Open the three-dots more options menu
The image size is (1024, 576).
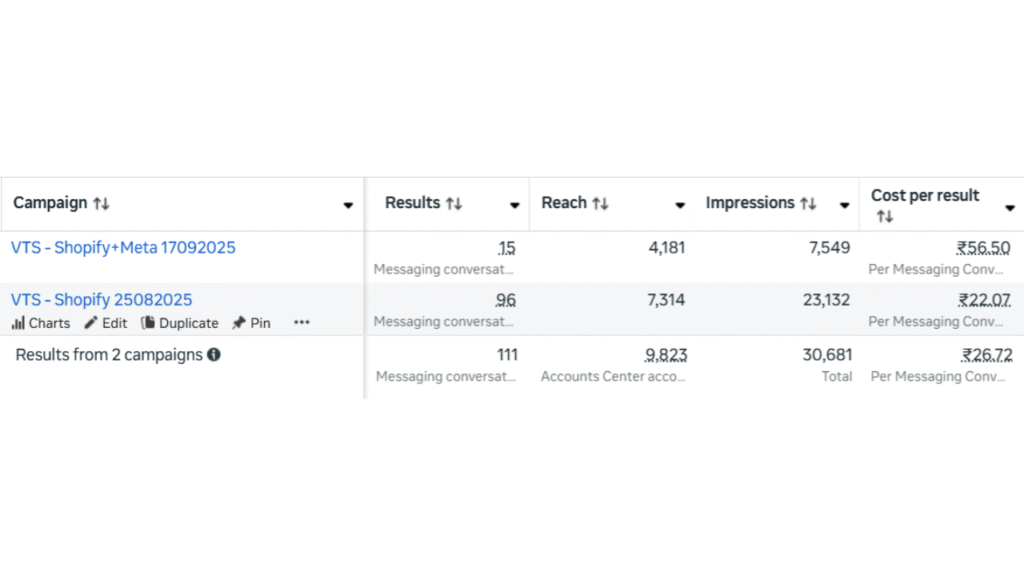(302, 323)
